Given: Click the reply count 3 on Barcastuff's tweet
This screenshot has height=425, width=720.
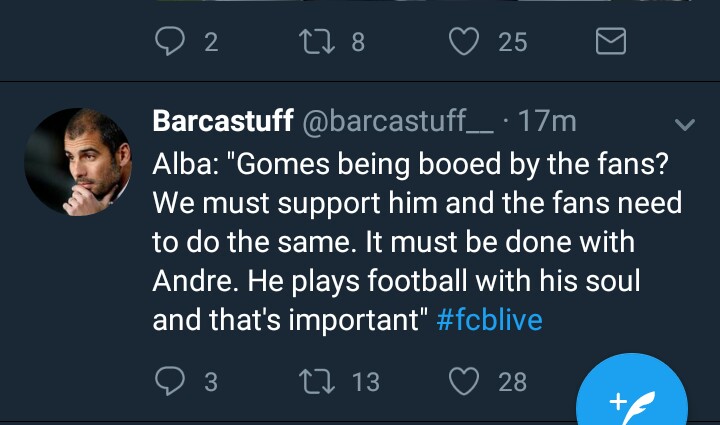Looking at the screenshot, I should pos(210,382).
